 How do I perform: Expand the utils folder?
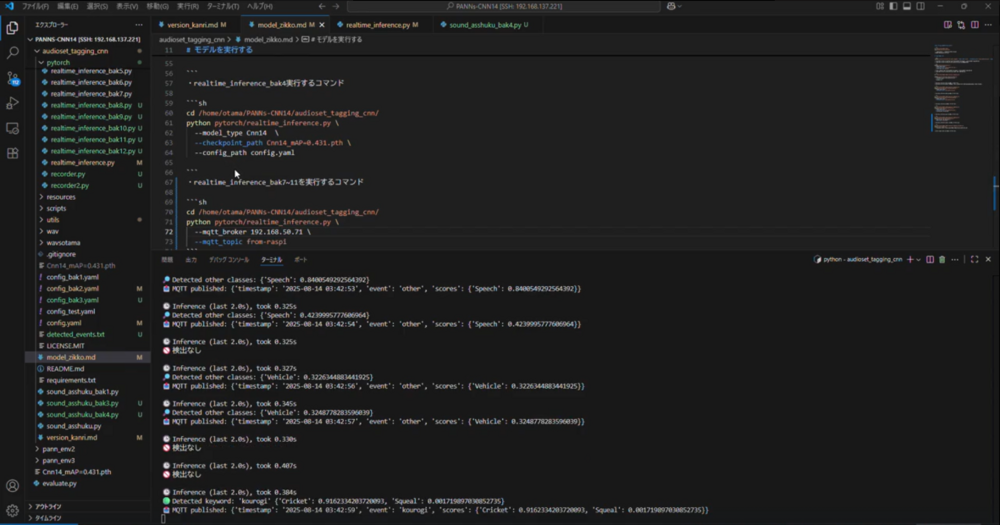pyautogui.click(x=52, y=220)
